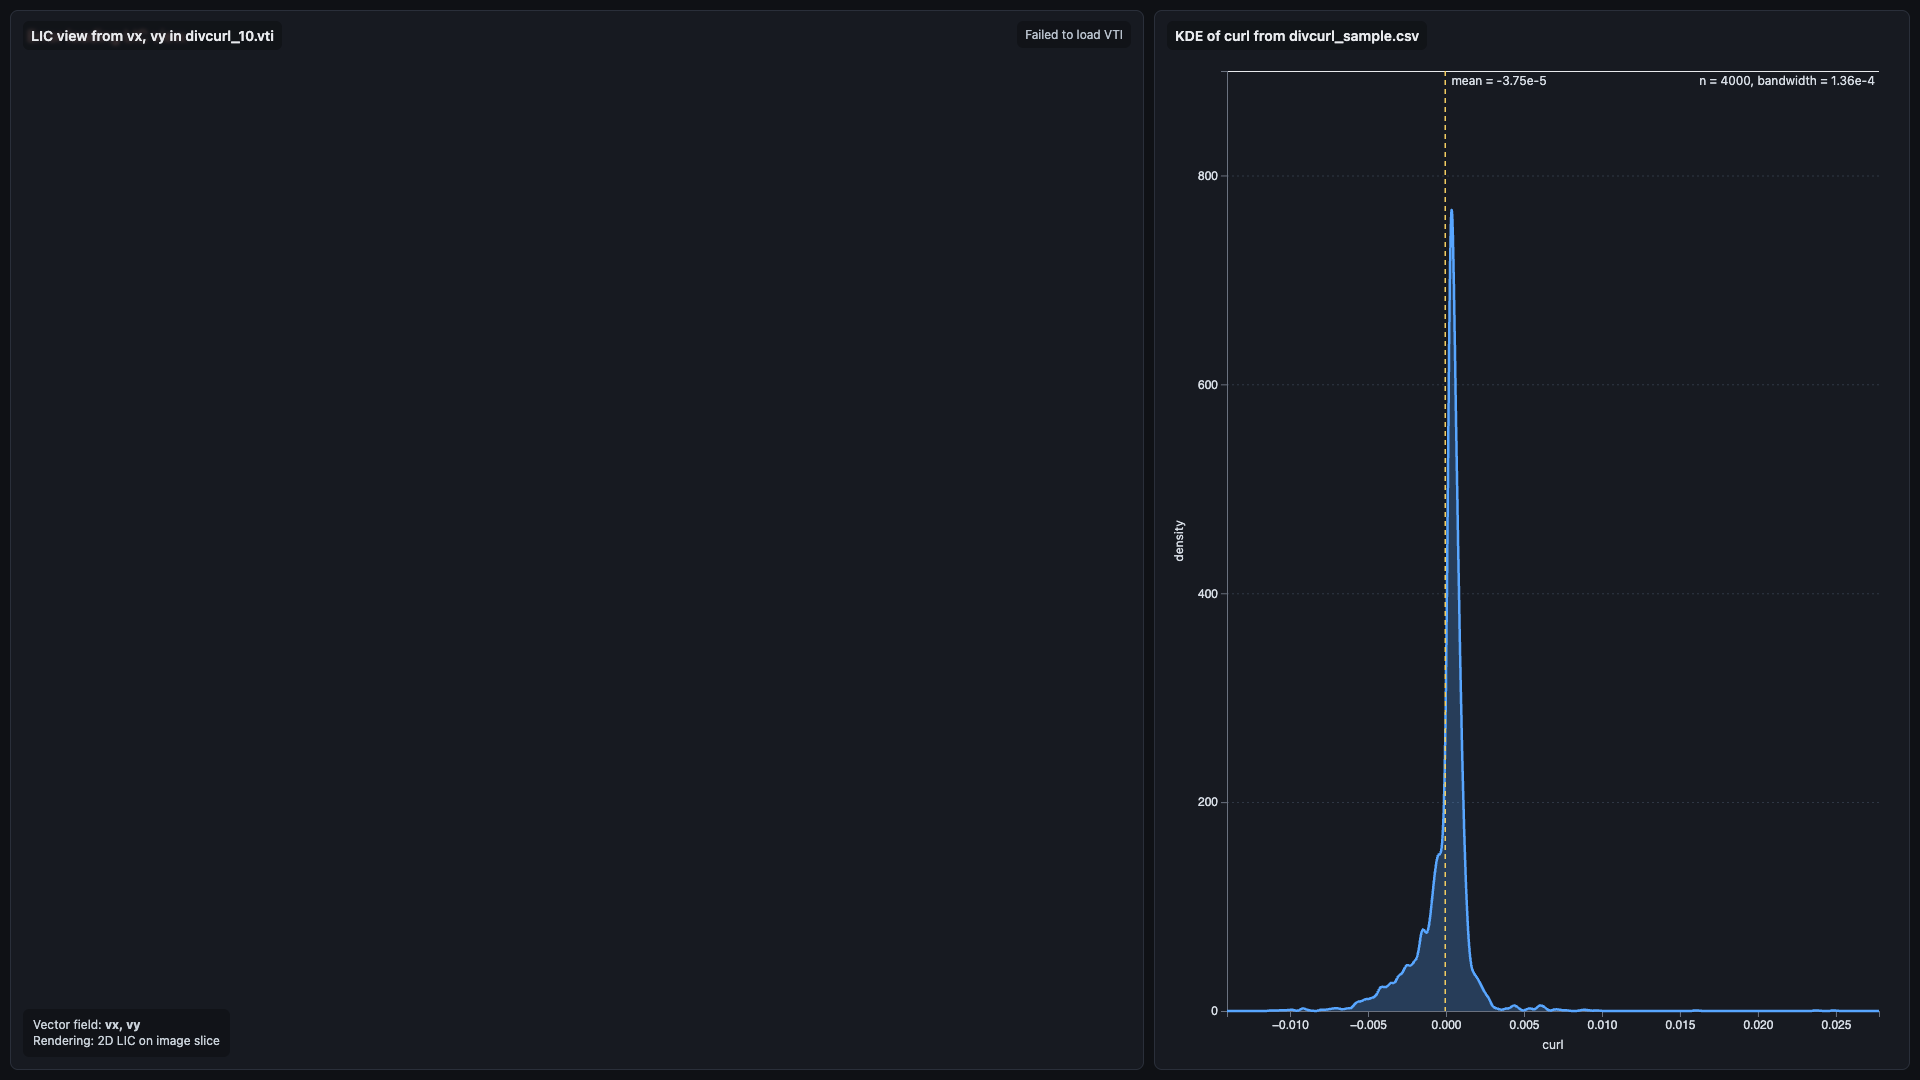This screenshot has height=1080, width=1920.
Task: Click the 0.005 x-axis tick label
Action: [x=1524, y=1025]
